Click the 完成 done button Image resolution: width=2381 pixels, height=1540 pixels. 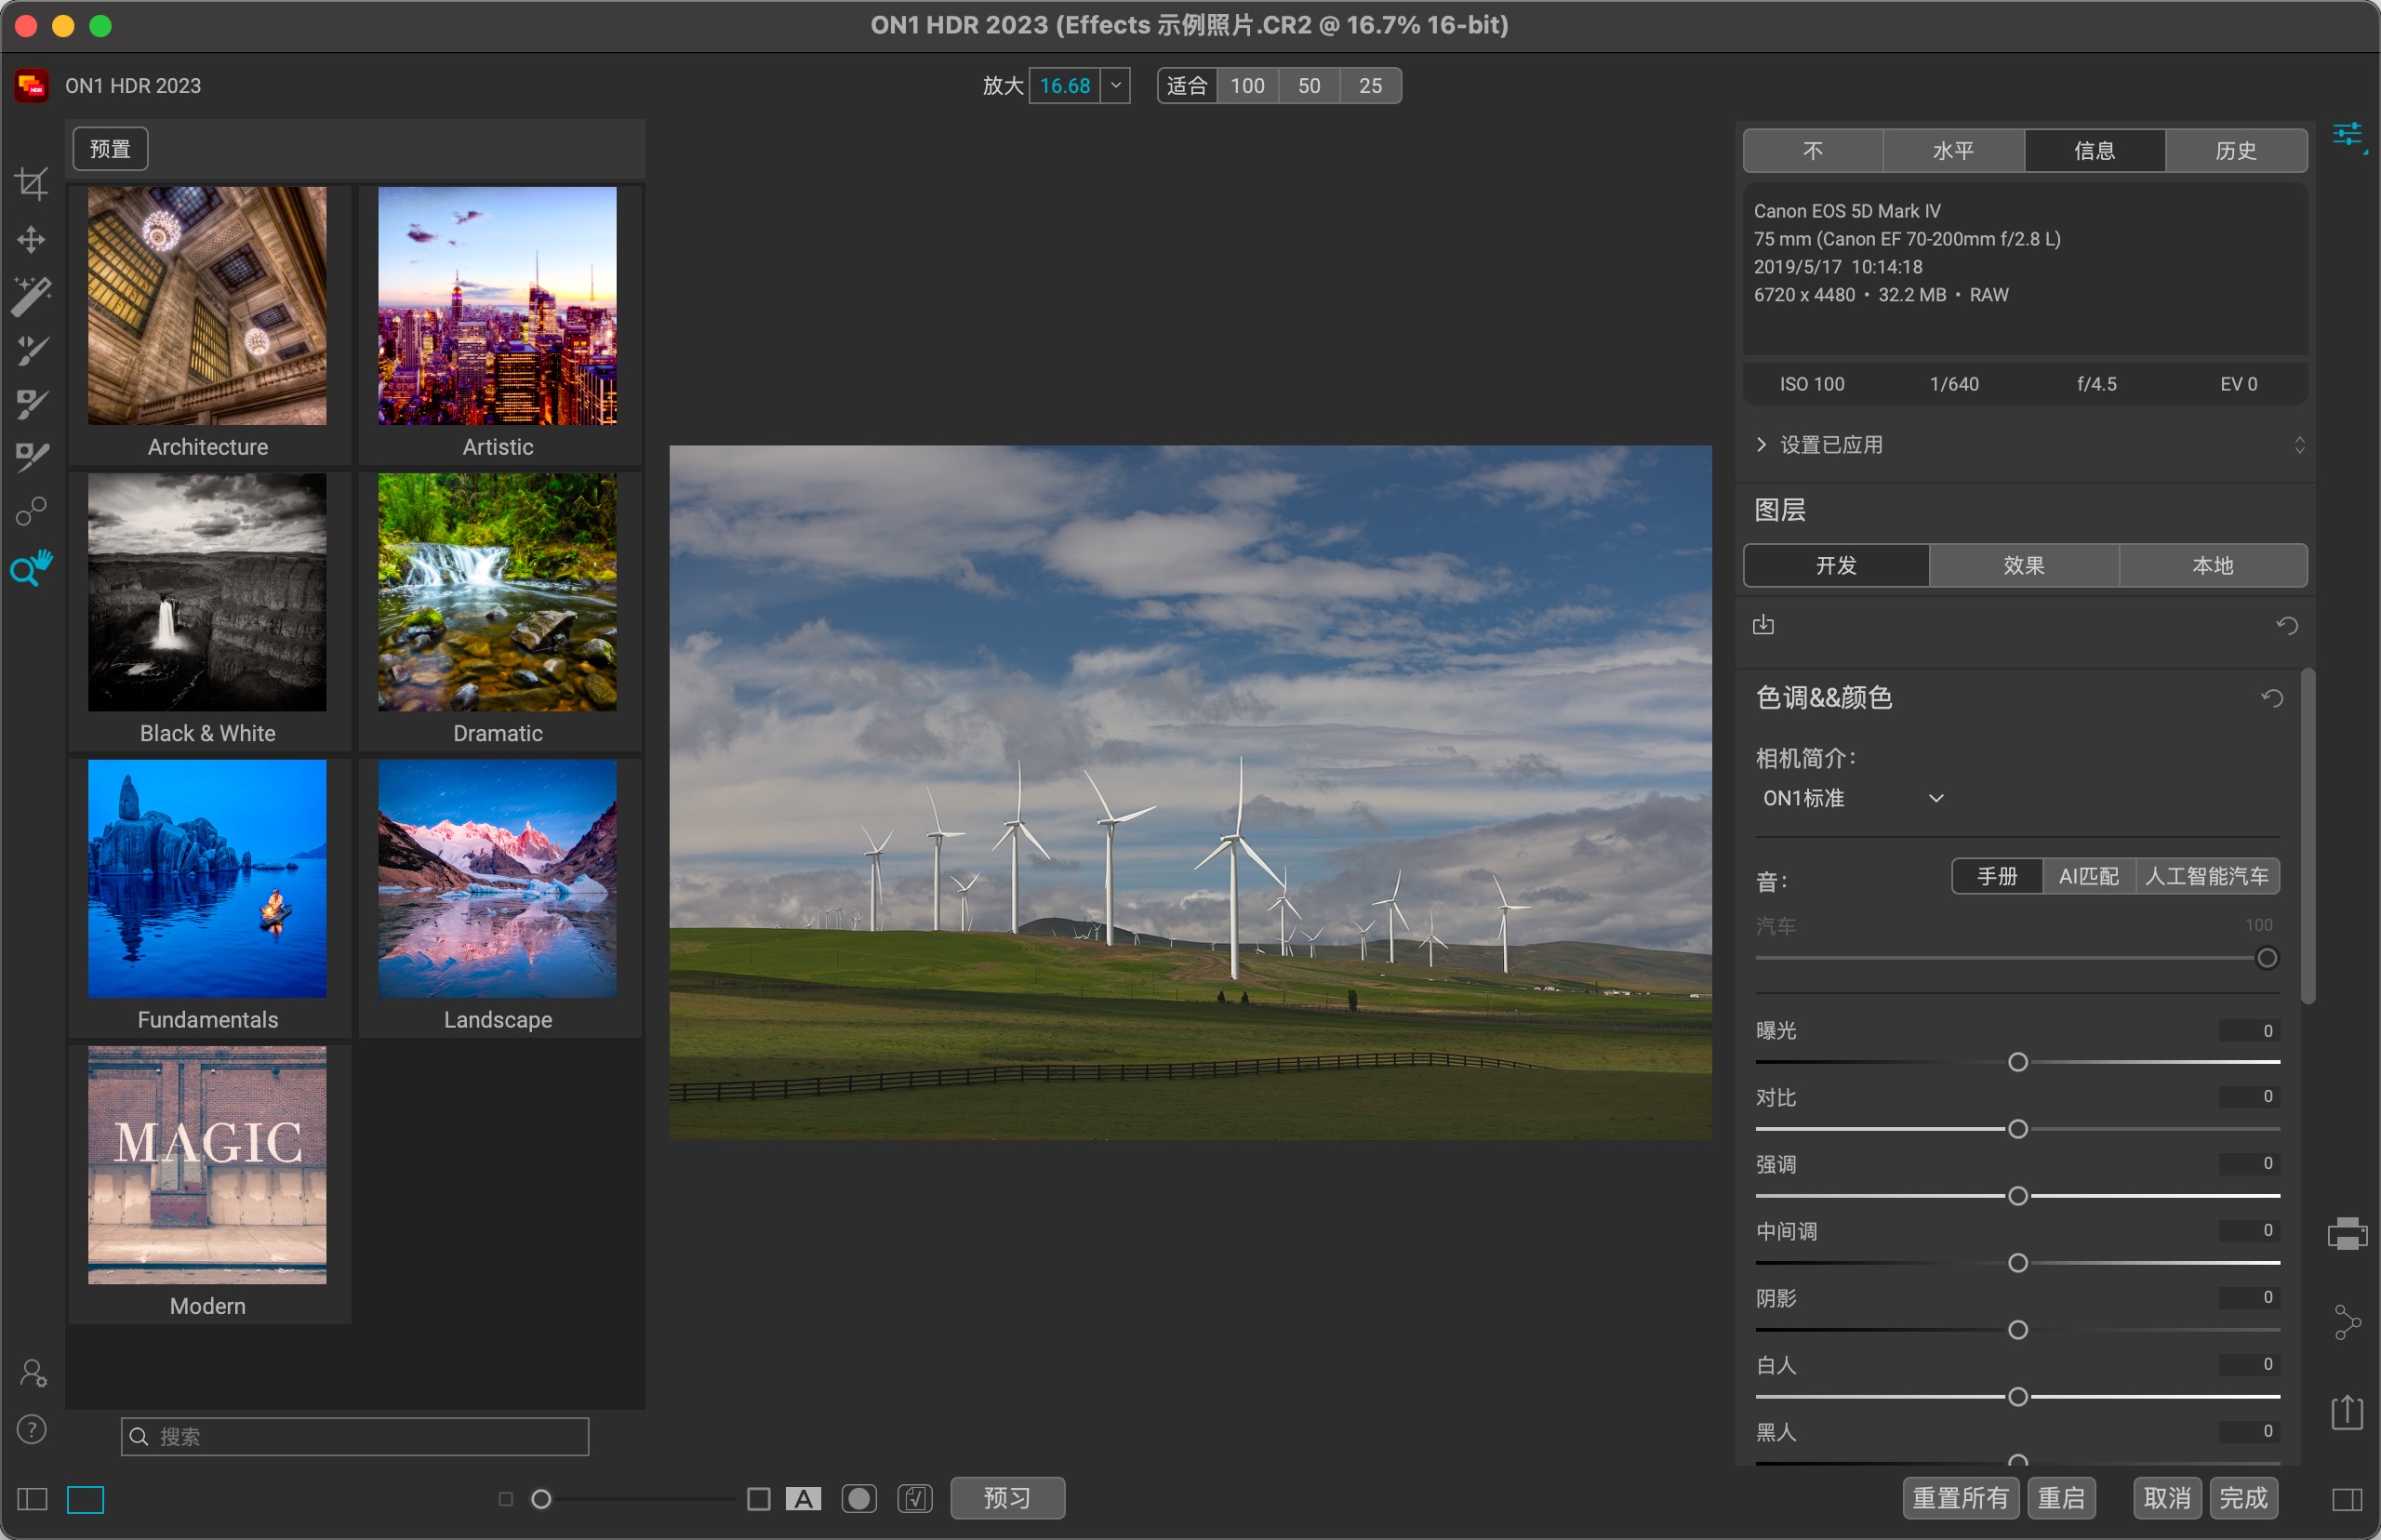(x=2243, y=1498)
